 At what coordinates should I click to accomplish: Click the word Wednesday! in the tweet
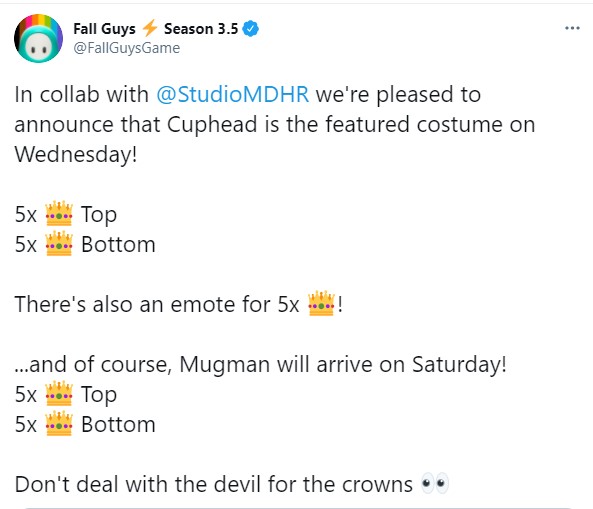click(76, 154)
